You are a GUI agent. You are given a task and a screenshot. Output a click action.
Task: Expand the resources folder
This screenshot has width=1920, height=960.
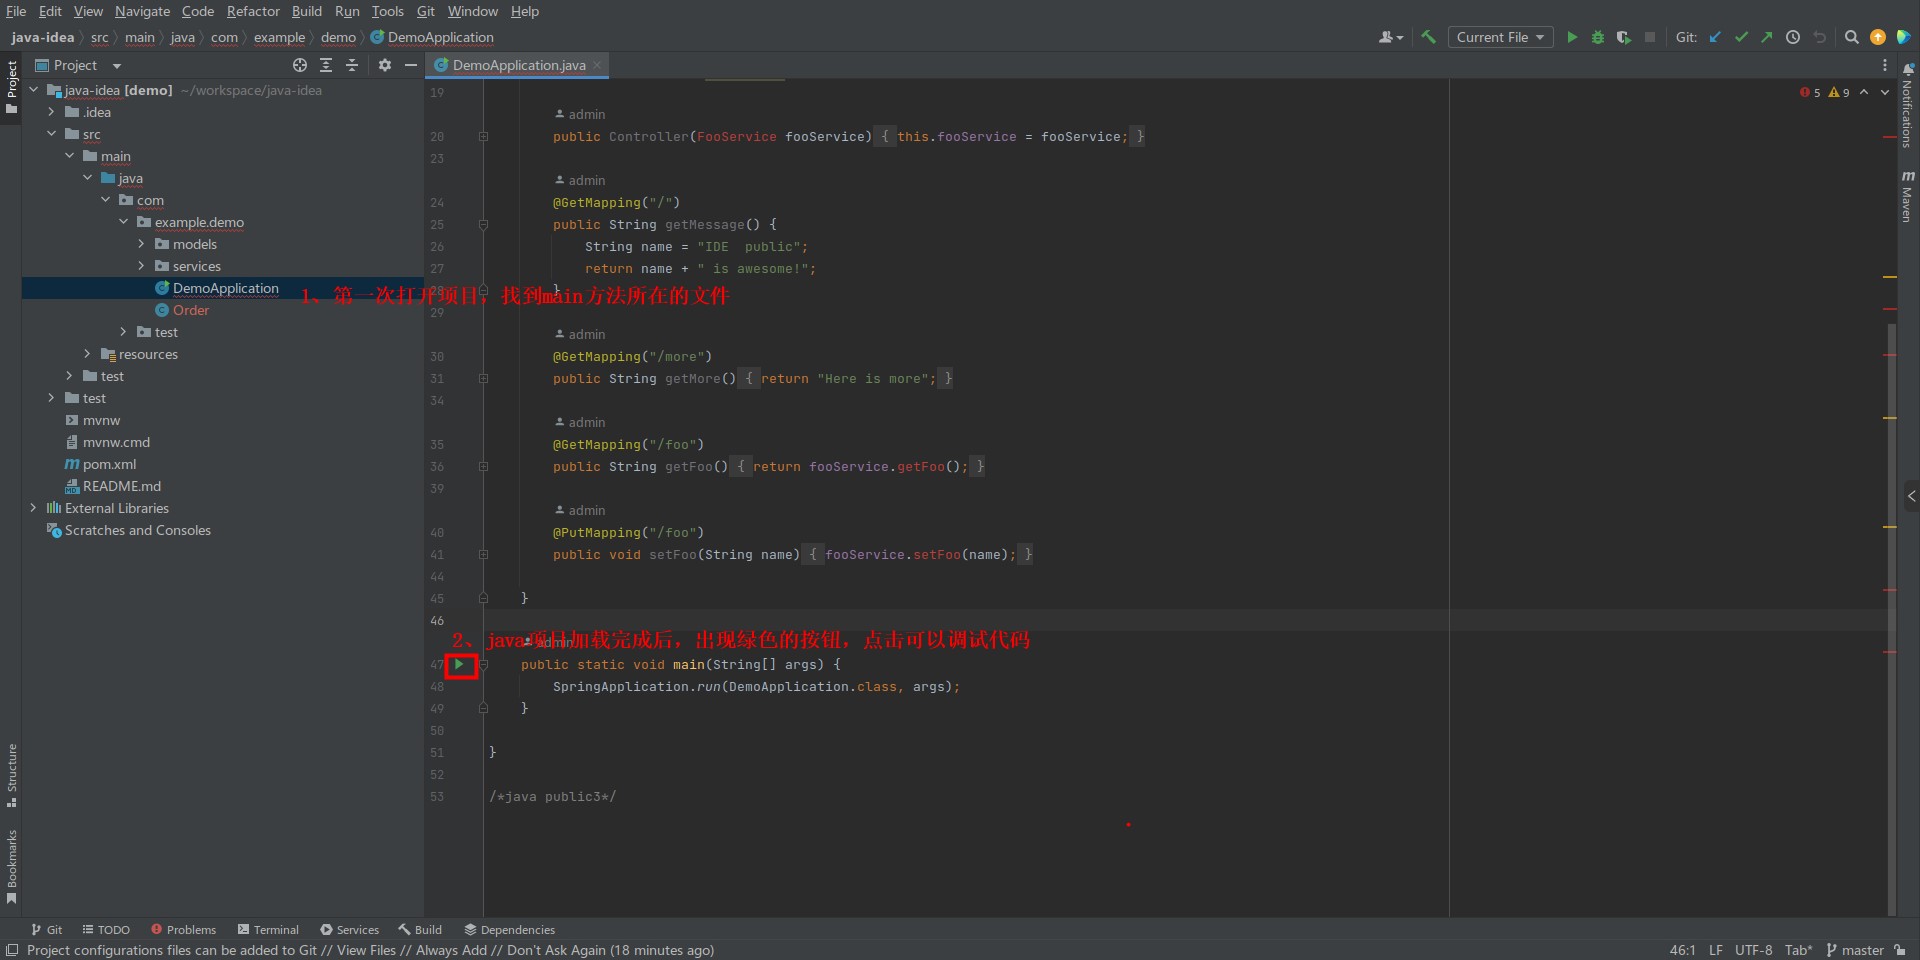click(x=87, y=354)
